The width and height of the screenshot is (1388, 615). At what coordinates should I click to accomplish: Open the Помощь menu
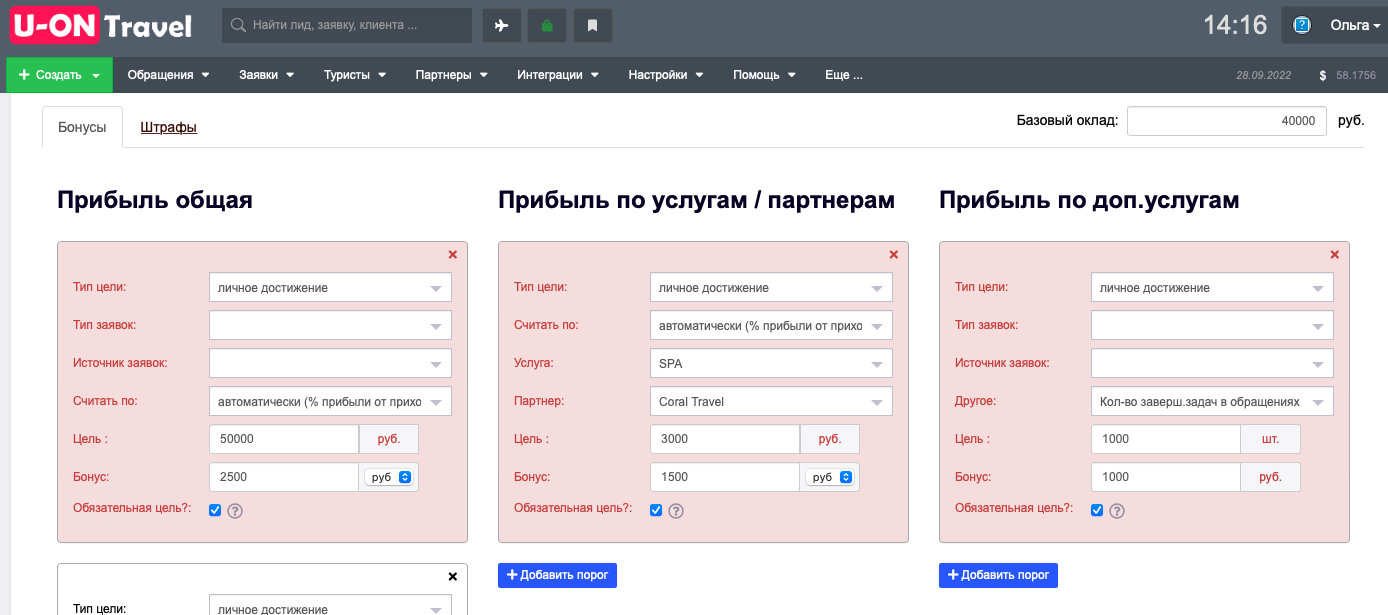coord(764,75)
